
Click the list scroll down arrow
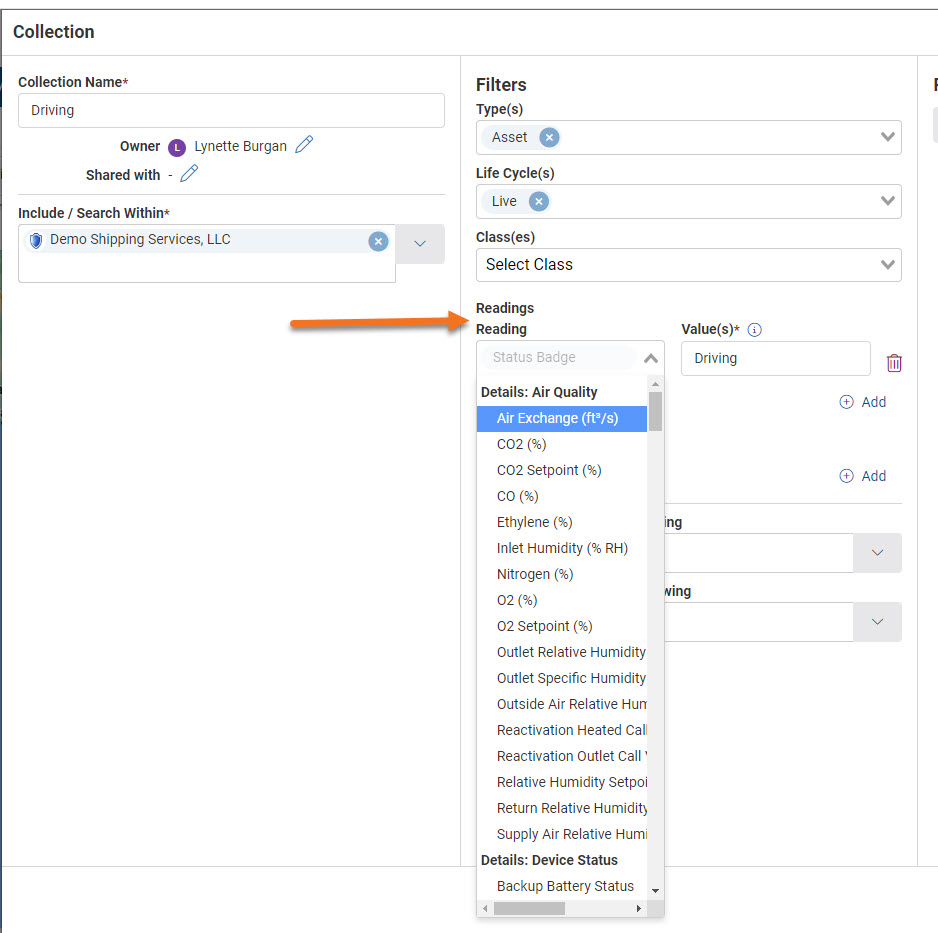[655, 891]
